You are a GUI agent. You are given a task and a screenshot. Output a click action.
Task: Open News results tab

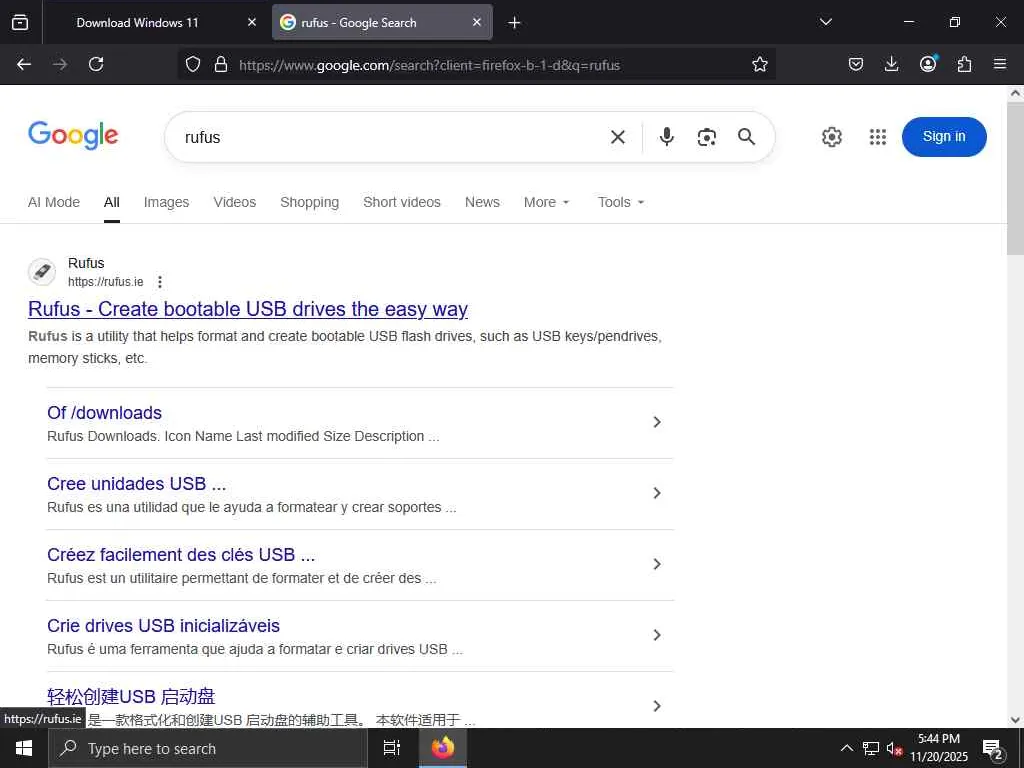(482, 202)
